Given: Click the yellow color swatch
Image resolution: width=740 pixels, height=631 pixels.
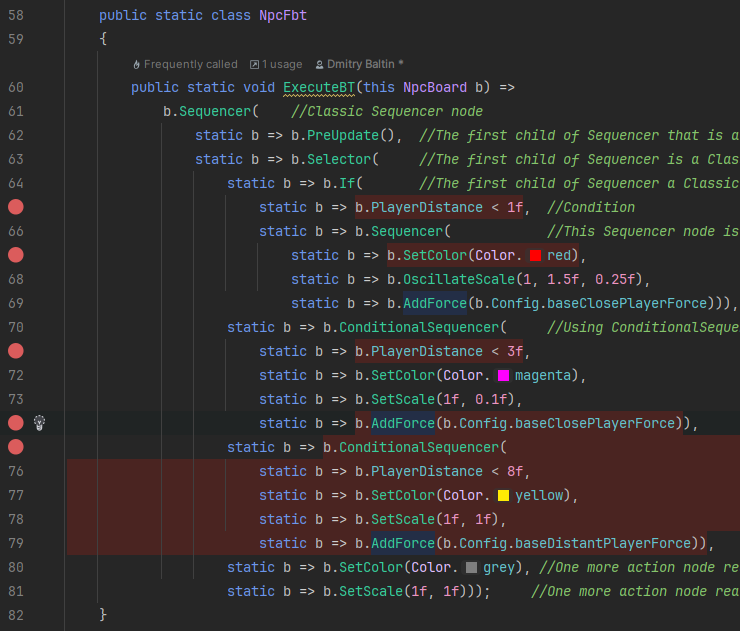Looking at the screenshot, I should coord(503,495).
